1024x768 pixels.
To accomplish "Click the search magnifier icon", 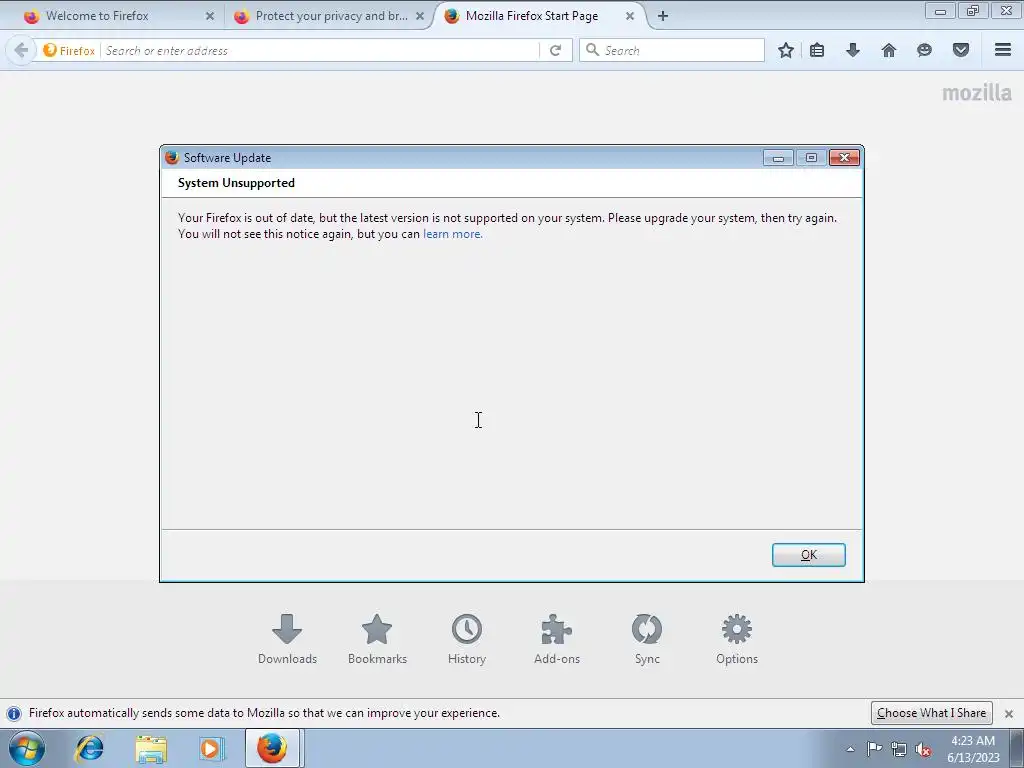I will coord(592,50).
